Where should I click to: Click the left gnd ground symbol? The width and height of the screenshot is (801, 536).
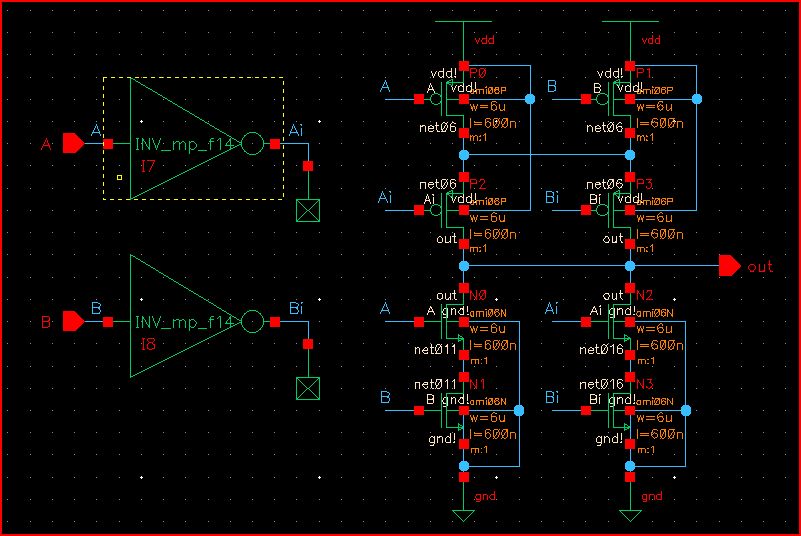[462, 514]
